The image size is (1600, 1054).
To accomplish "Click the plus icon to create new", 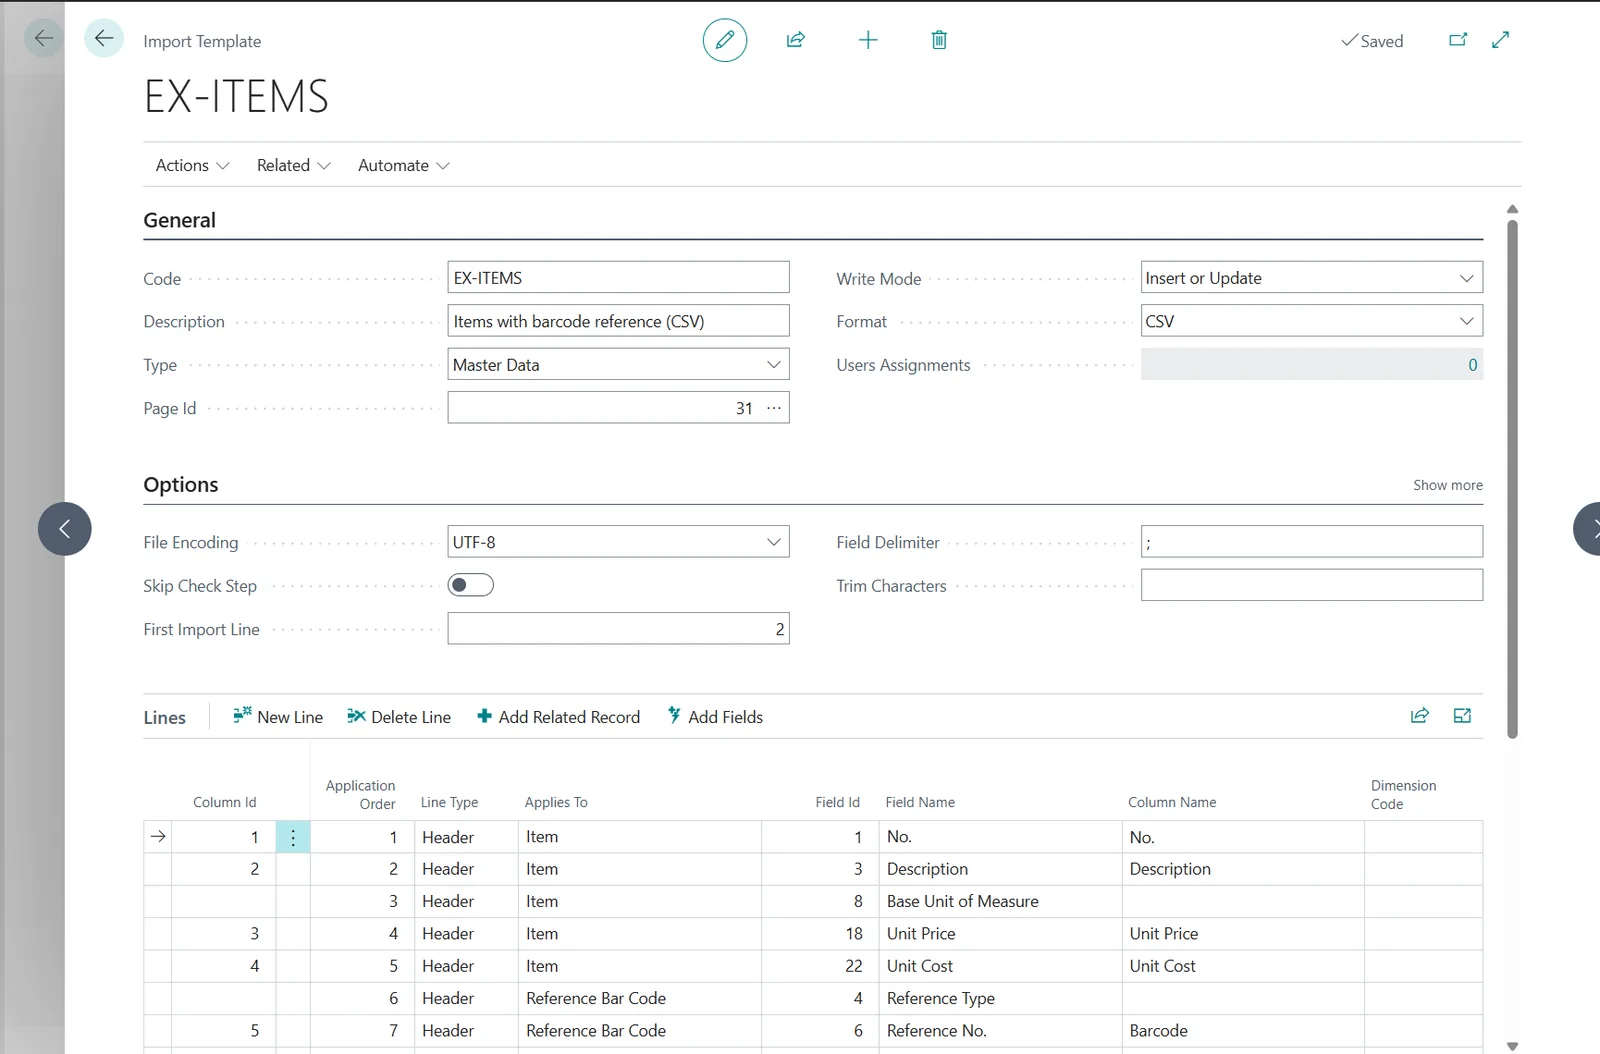I will [868, 40].
